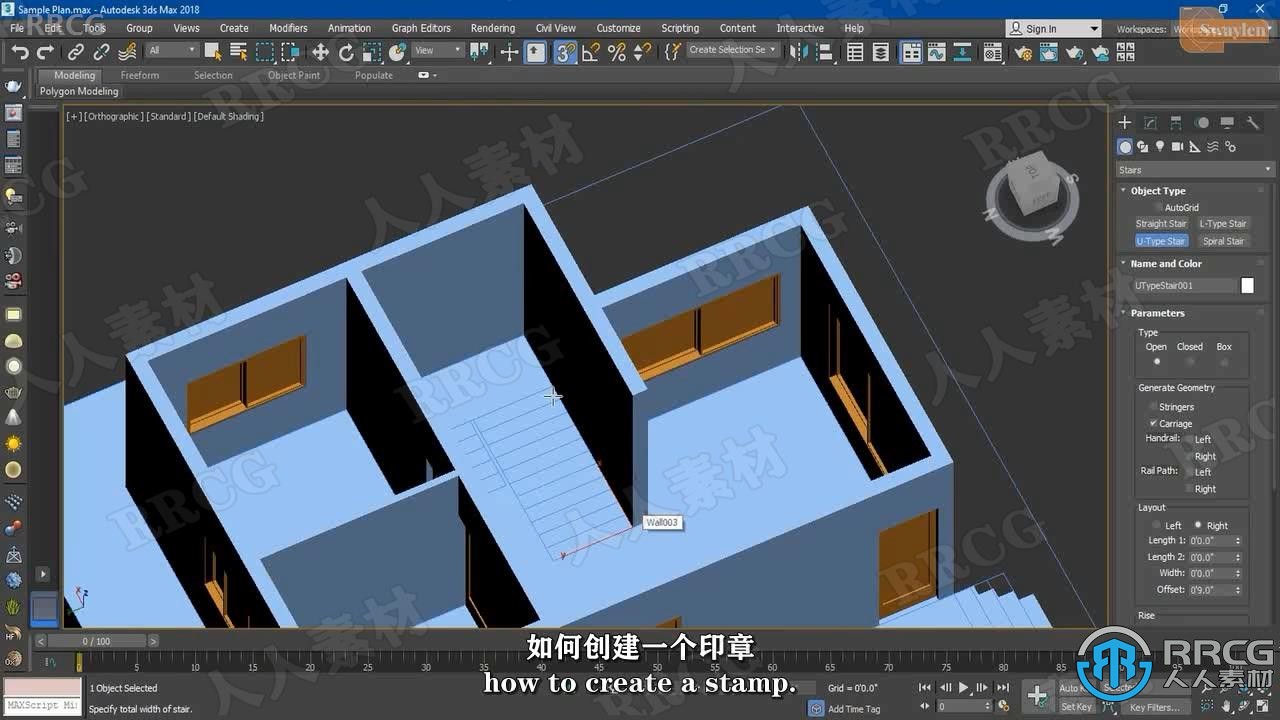Open the Utilities panel wrench icon
This screenshot has width=1280, height=720.
click(x=1252, y=123)
